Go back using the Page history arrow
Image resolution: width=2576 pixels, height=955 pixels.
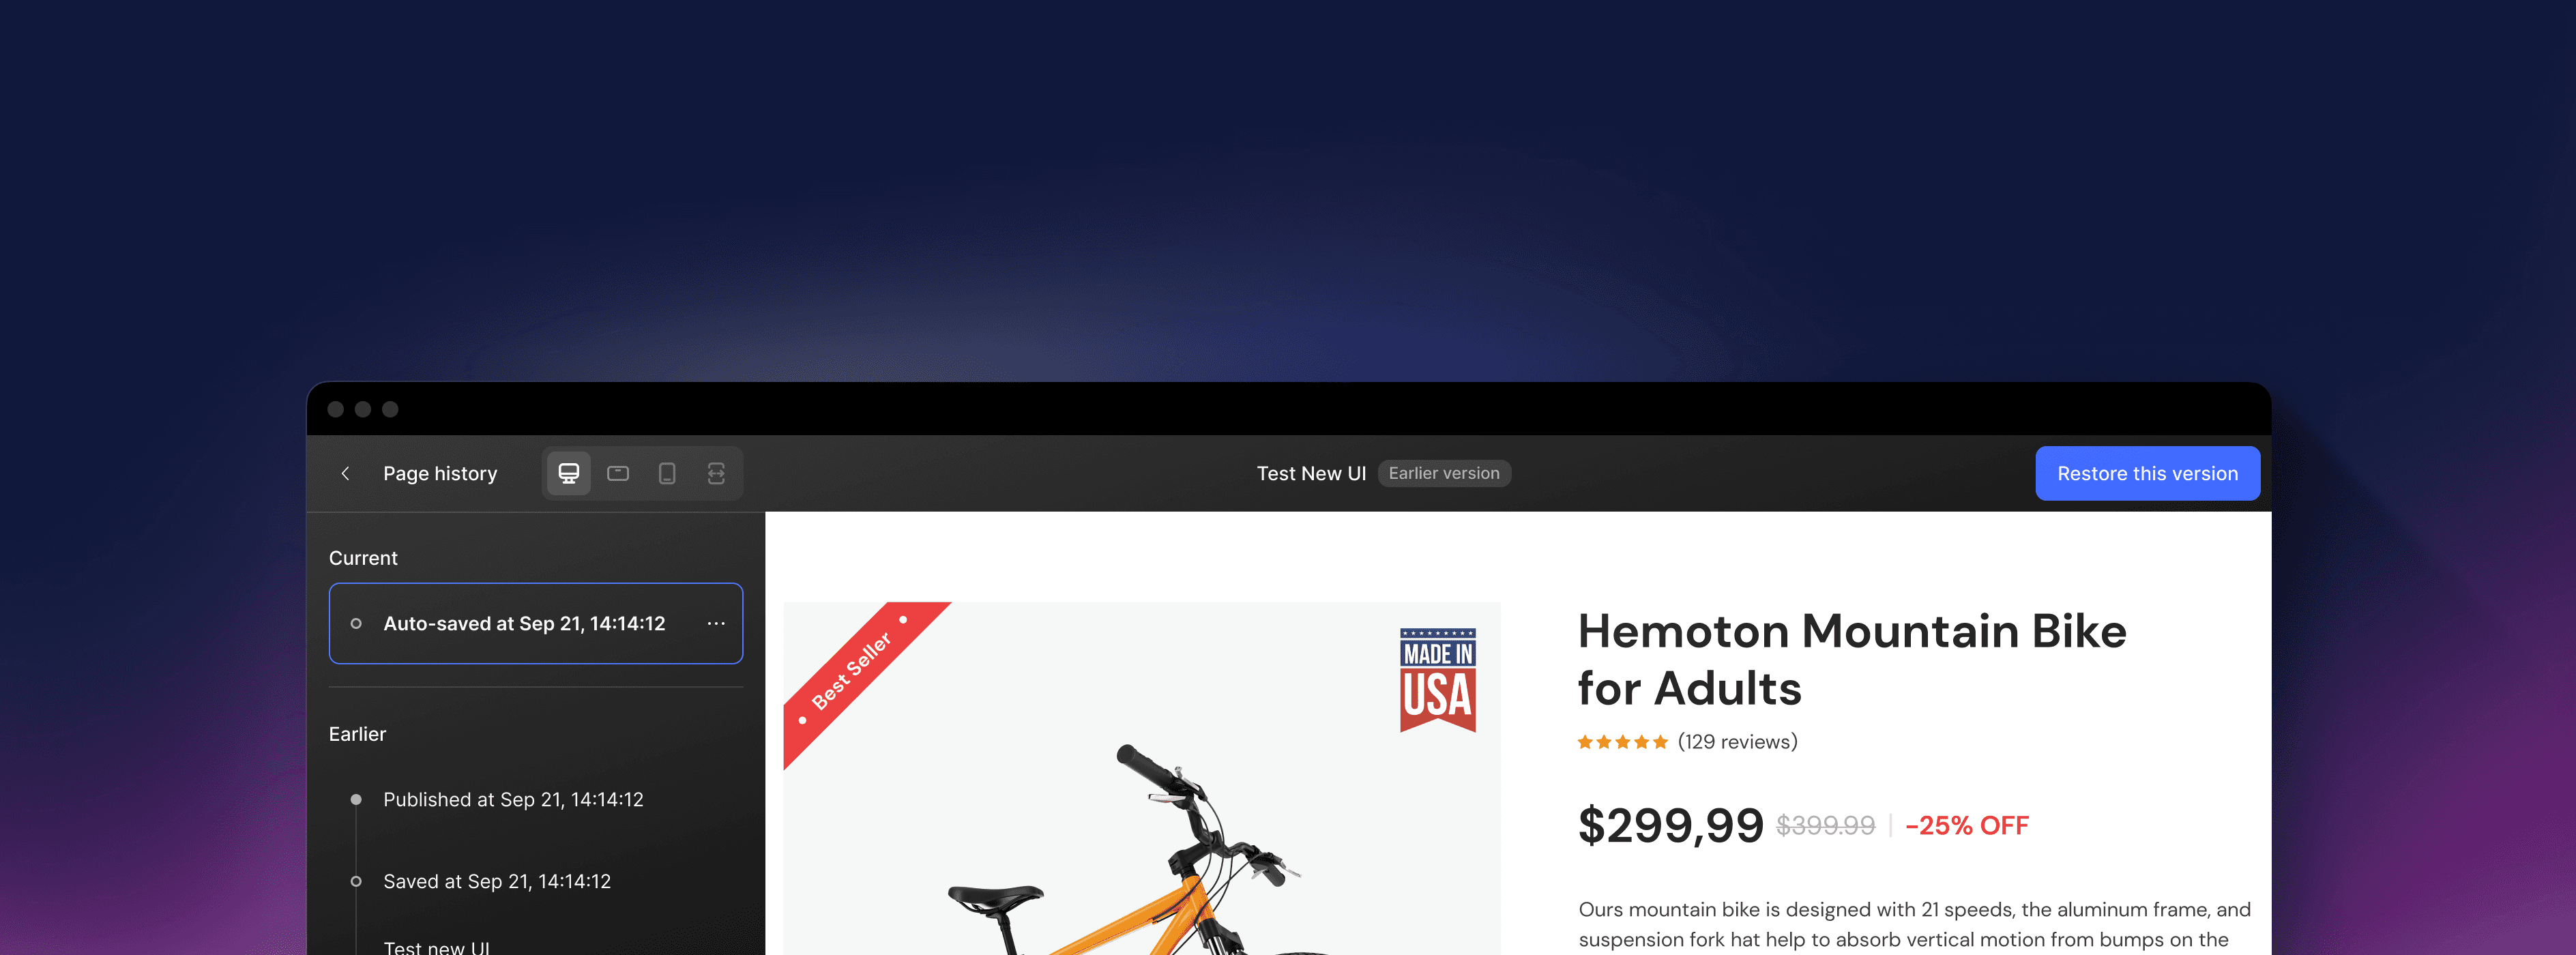coord(346,473)
